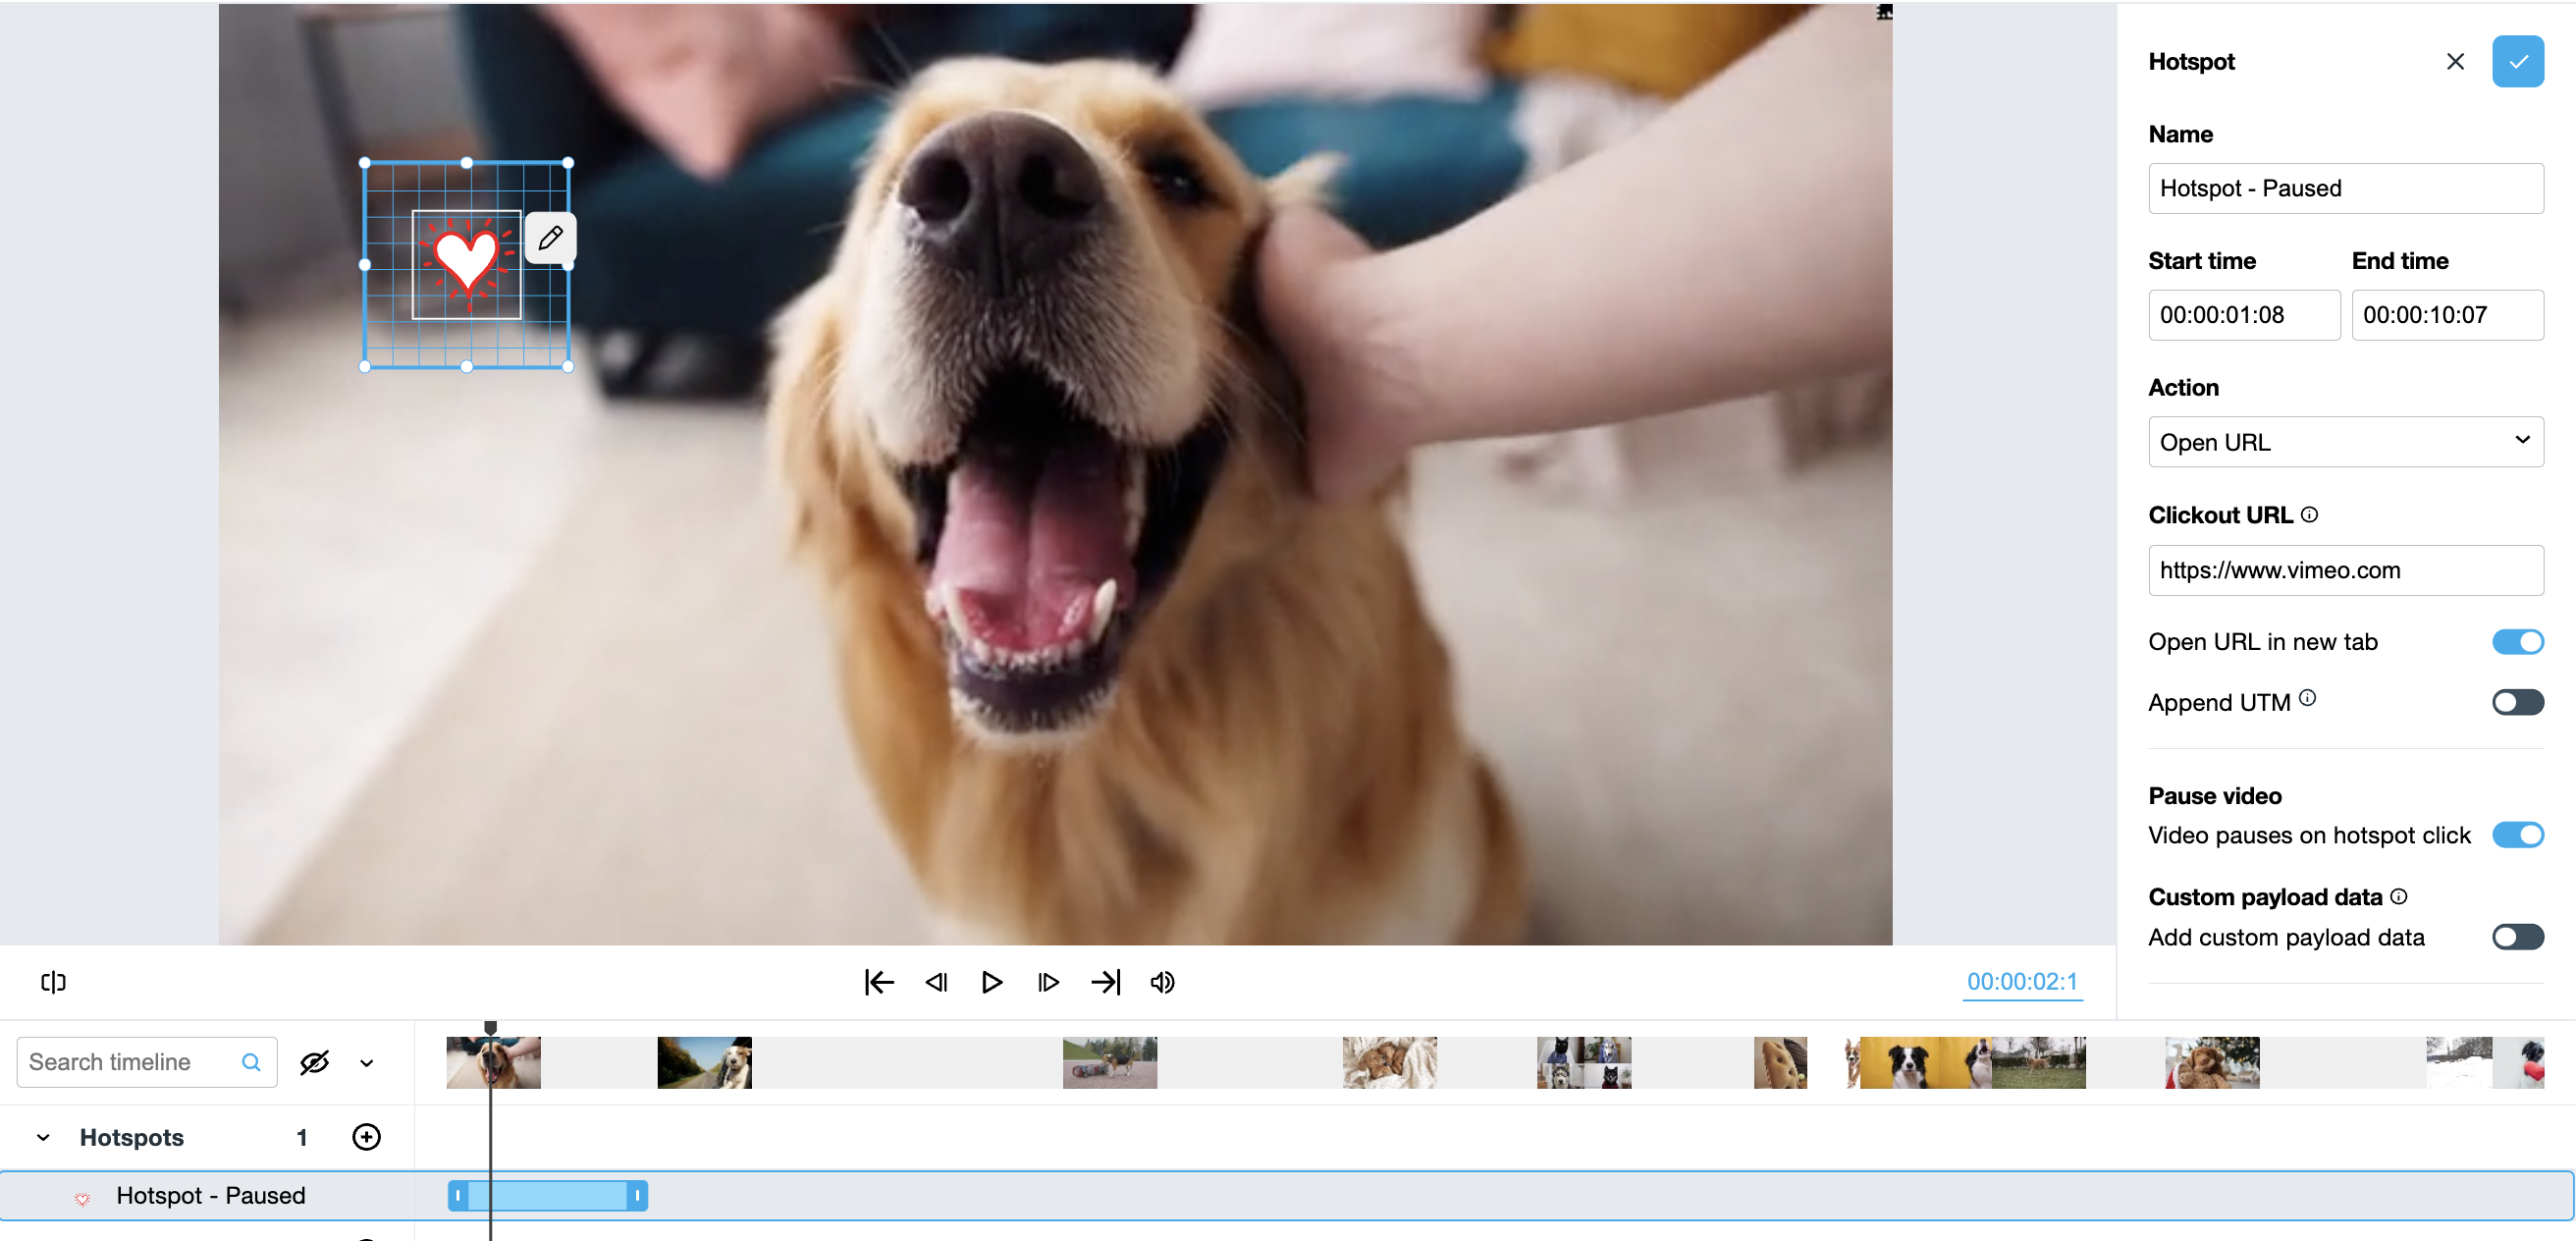Image resolution: width=2576 pixels, height=1241 pixels.
Task: Click the pencil edit icon on hotspot
Action: click(550, 238)
